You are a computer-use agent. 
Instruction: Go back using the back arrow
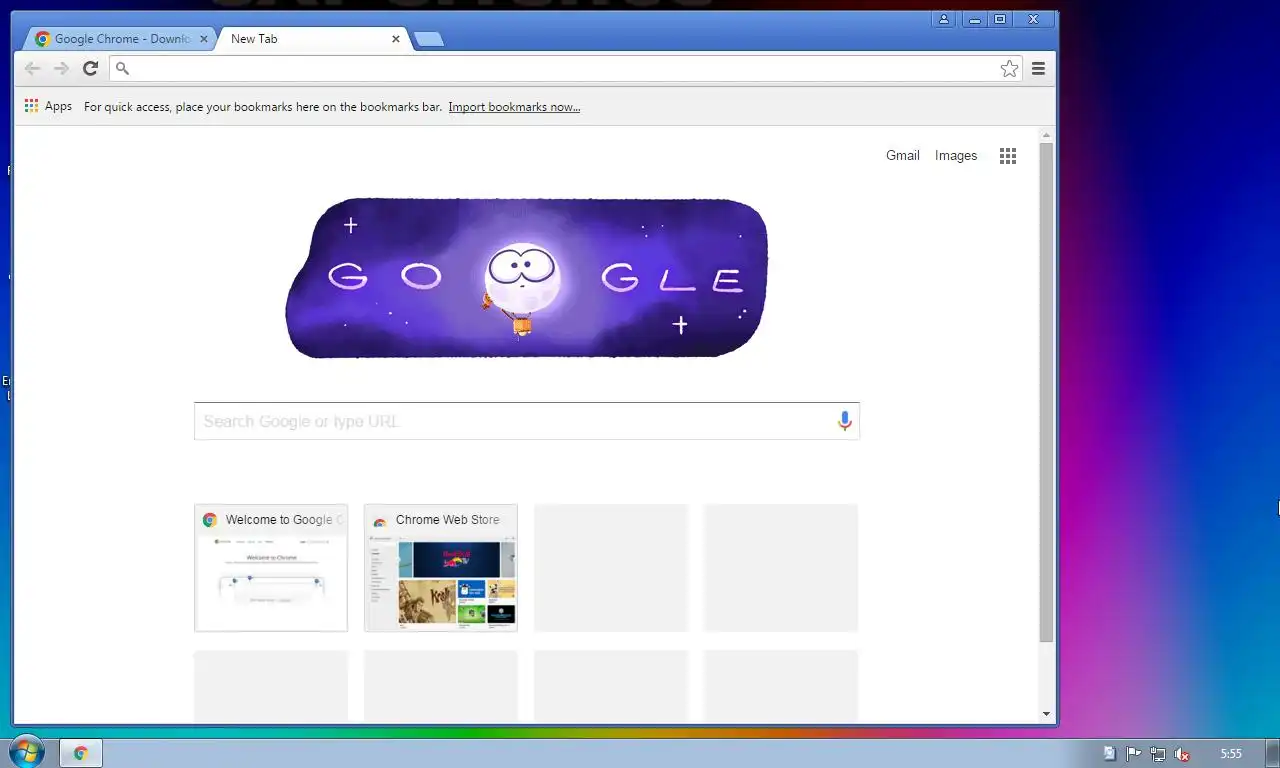coord(32,68)
